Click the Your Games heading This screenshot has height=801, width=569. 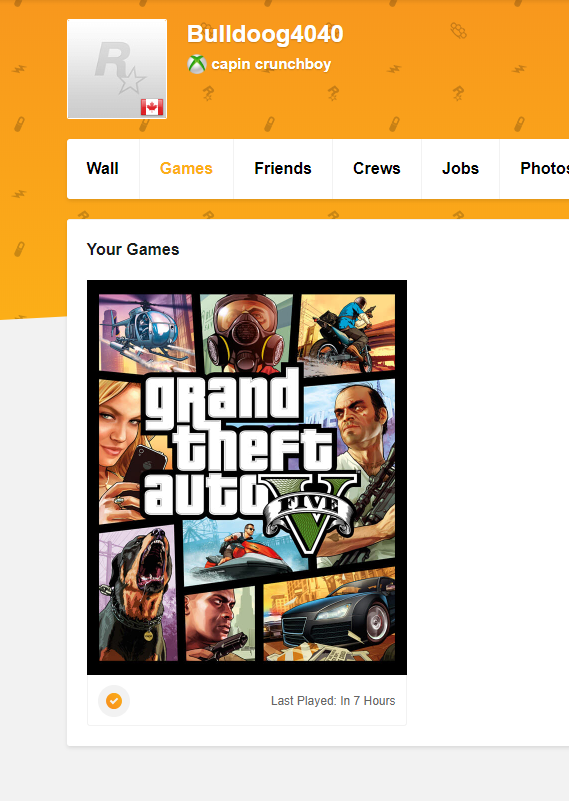(133, 249)
